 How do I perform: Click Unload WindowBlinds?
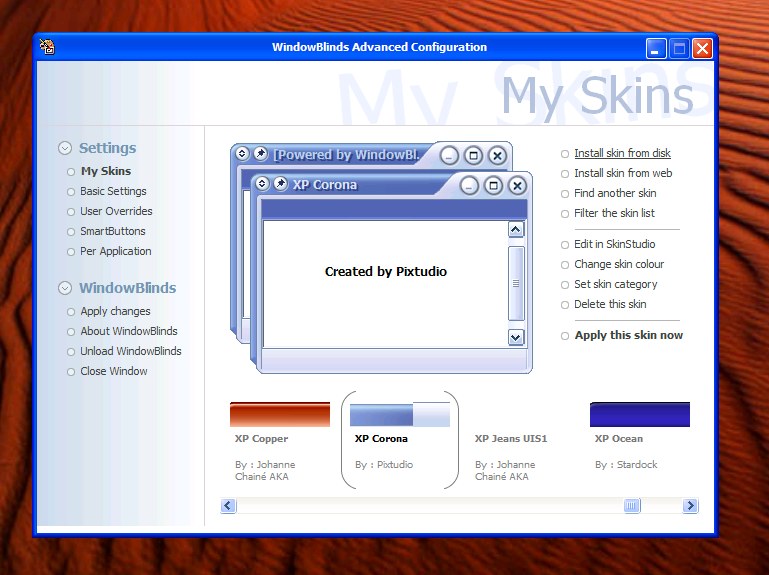131,351
